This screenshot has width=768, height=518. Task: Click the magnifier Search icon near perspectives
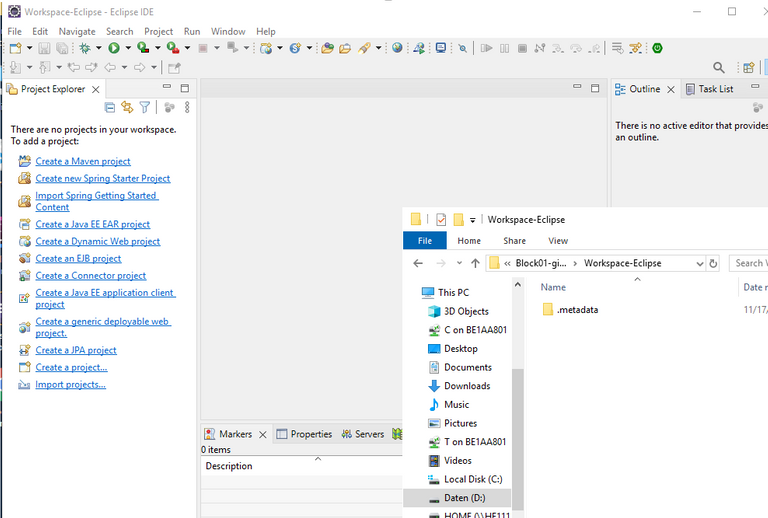(x=719, y=68)
